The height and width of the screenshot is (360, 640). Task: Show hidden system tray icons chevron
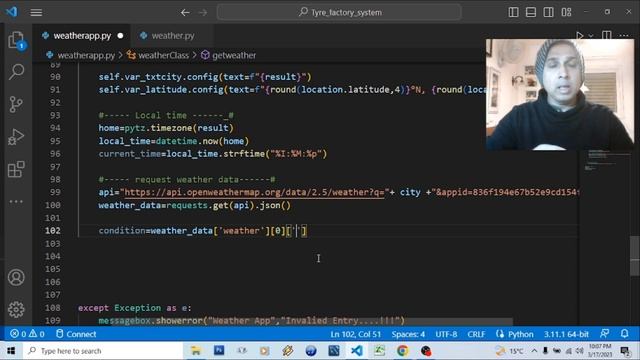click(x=534, y=351)
